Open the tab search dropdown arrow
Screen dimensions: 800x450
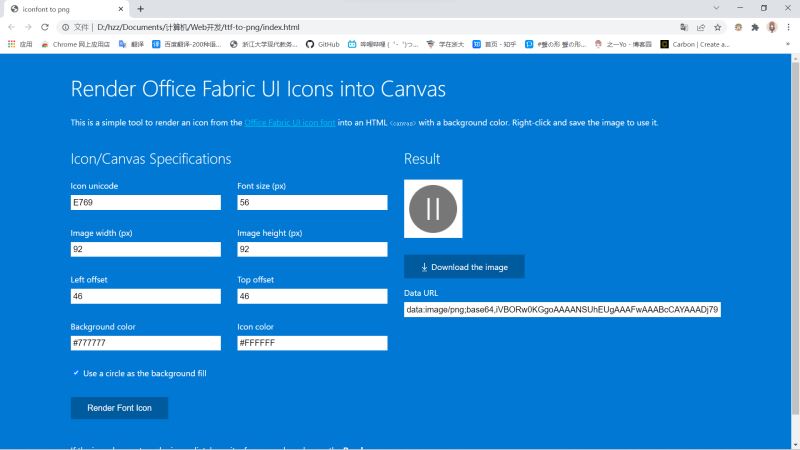716,8
